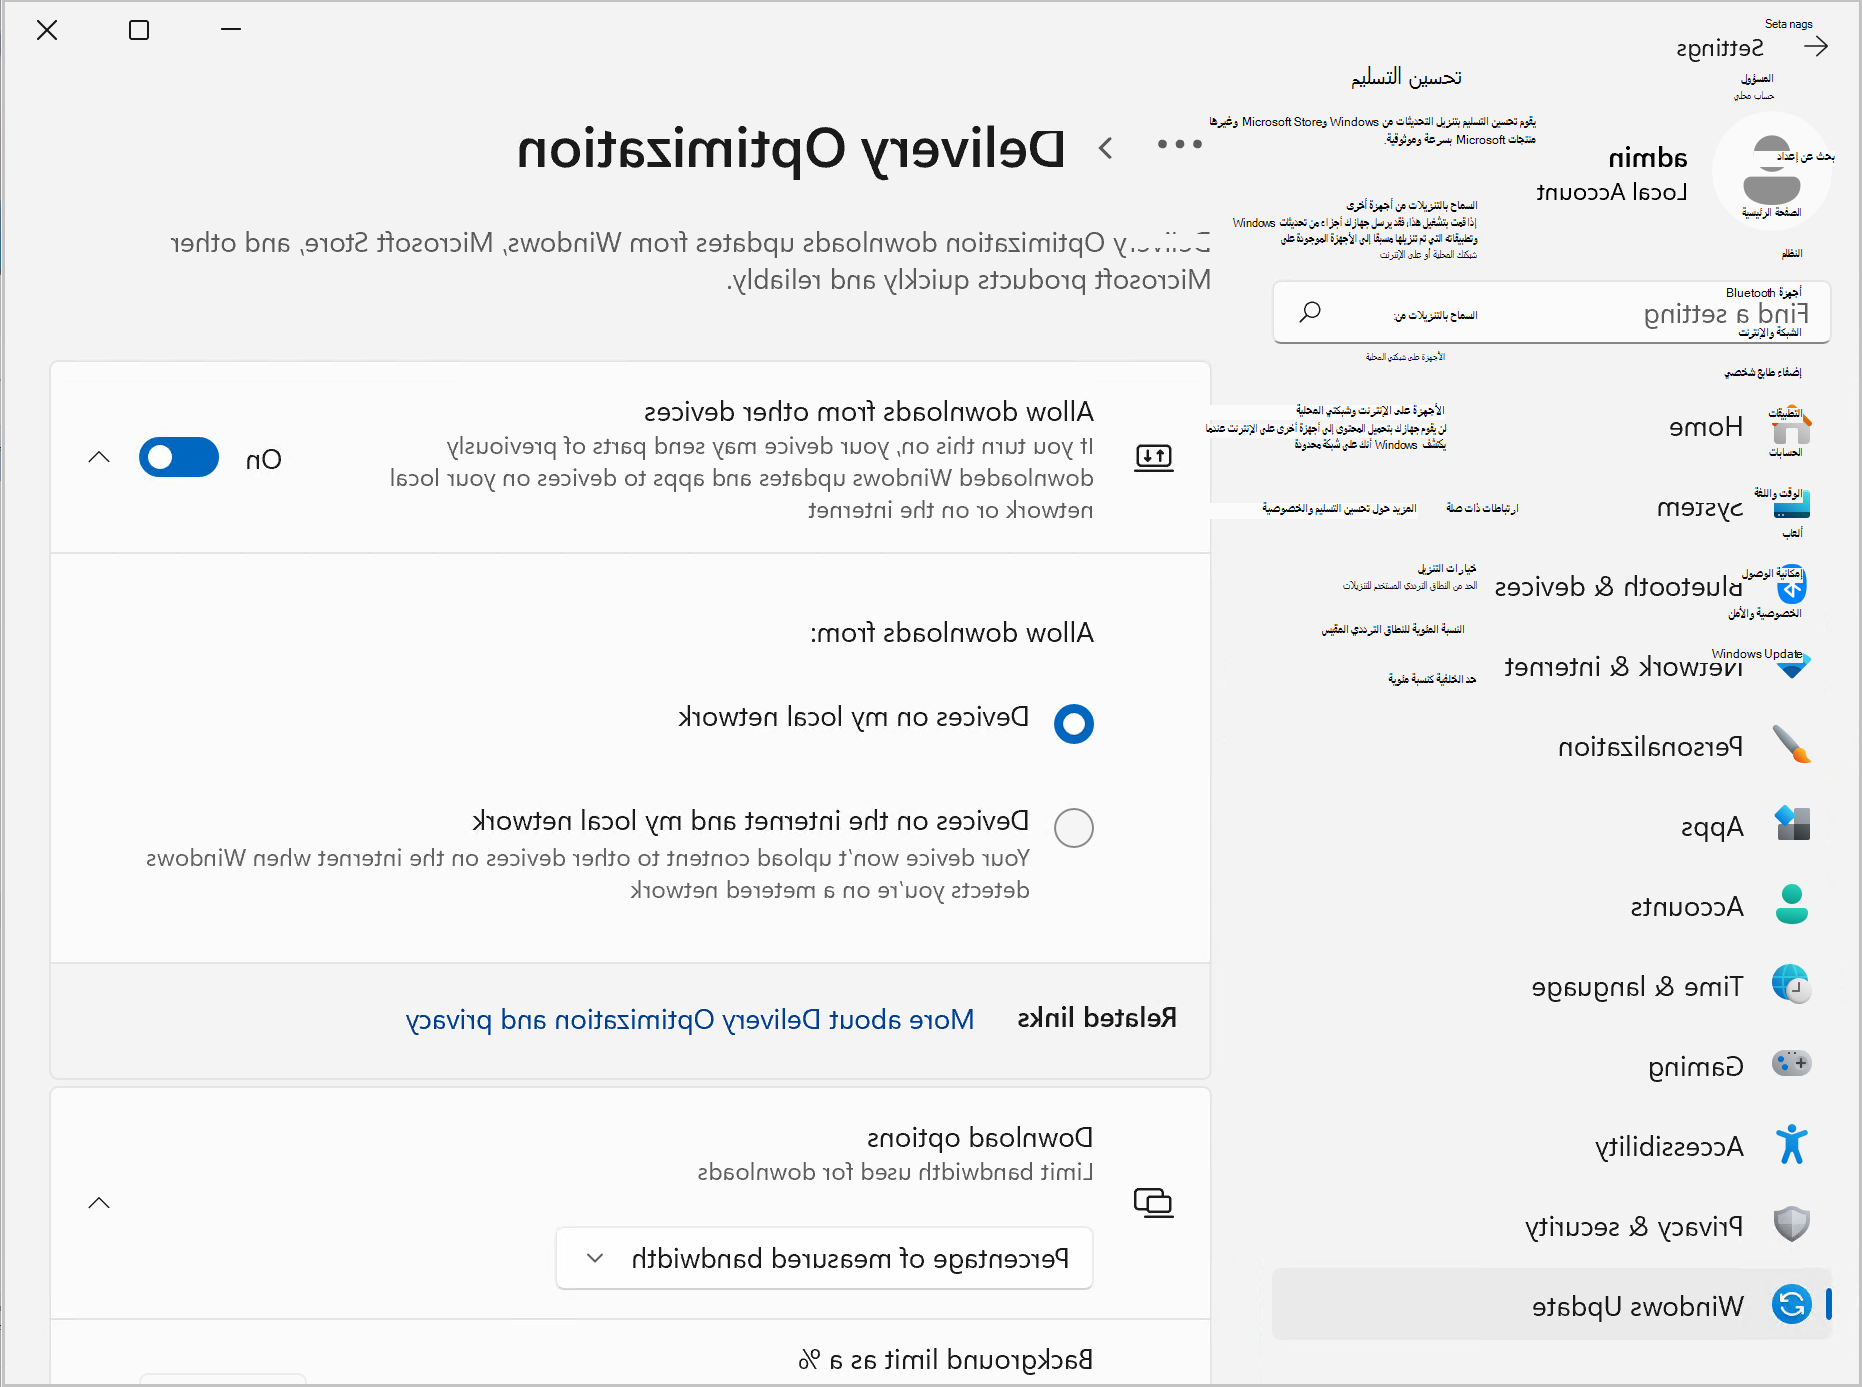The height and width of the screenshot is (1387, 1862).
Task: Click the Settings back arrow
Action: click(x=1816, y=47)
